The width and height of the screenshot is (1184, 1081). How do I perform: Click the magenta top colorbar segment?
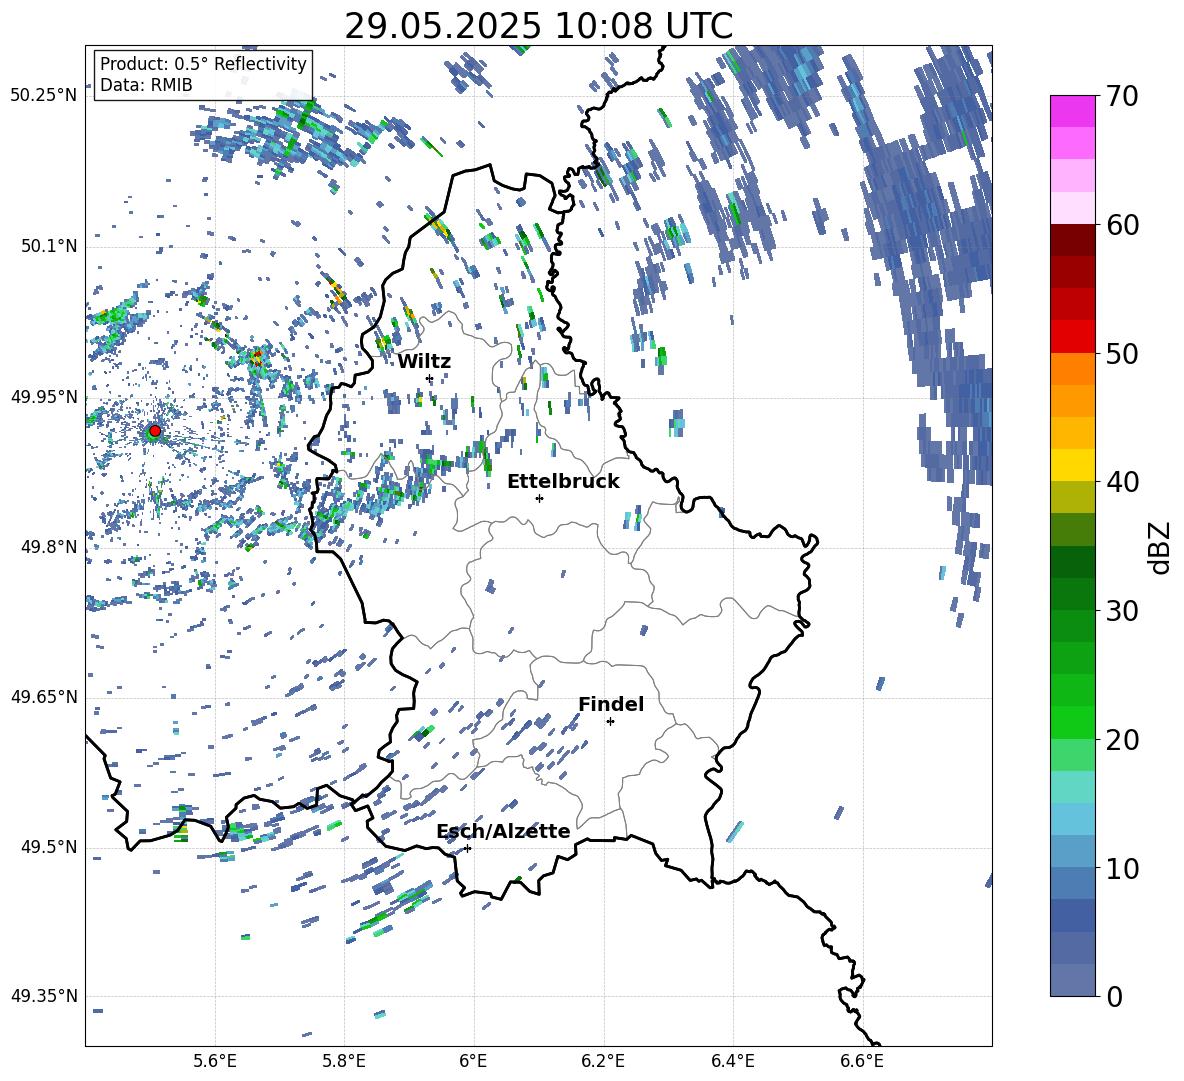(1072, 112)
